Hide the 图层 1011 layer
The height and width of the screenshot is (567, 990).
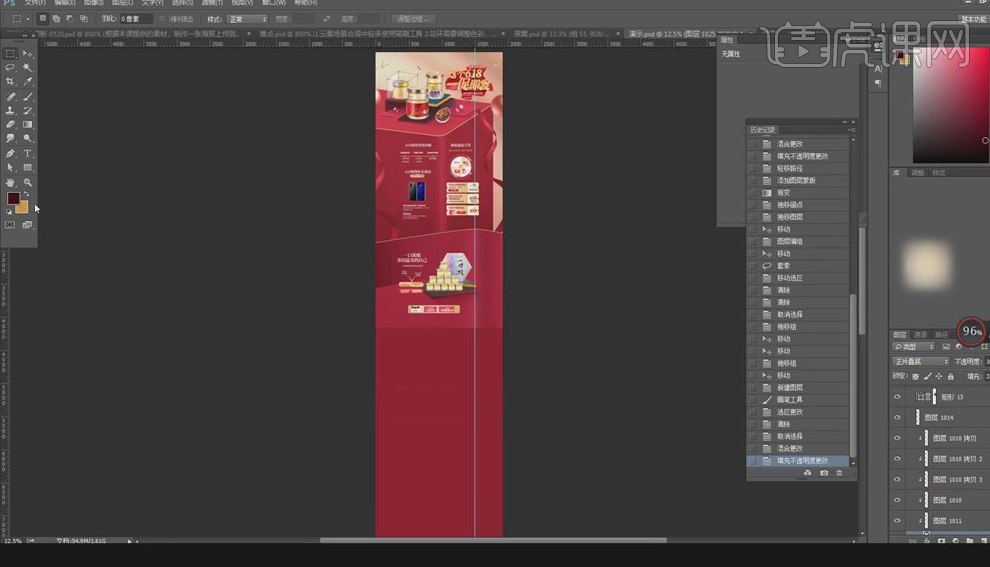click(897, 520)
